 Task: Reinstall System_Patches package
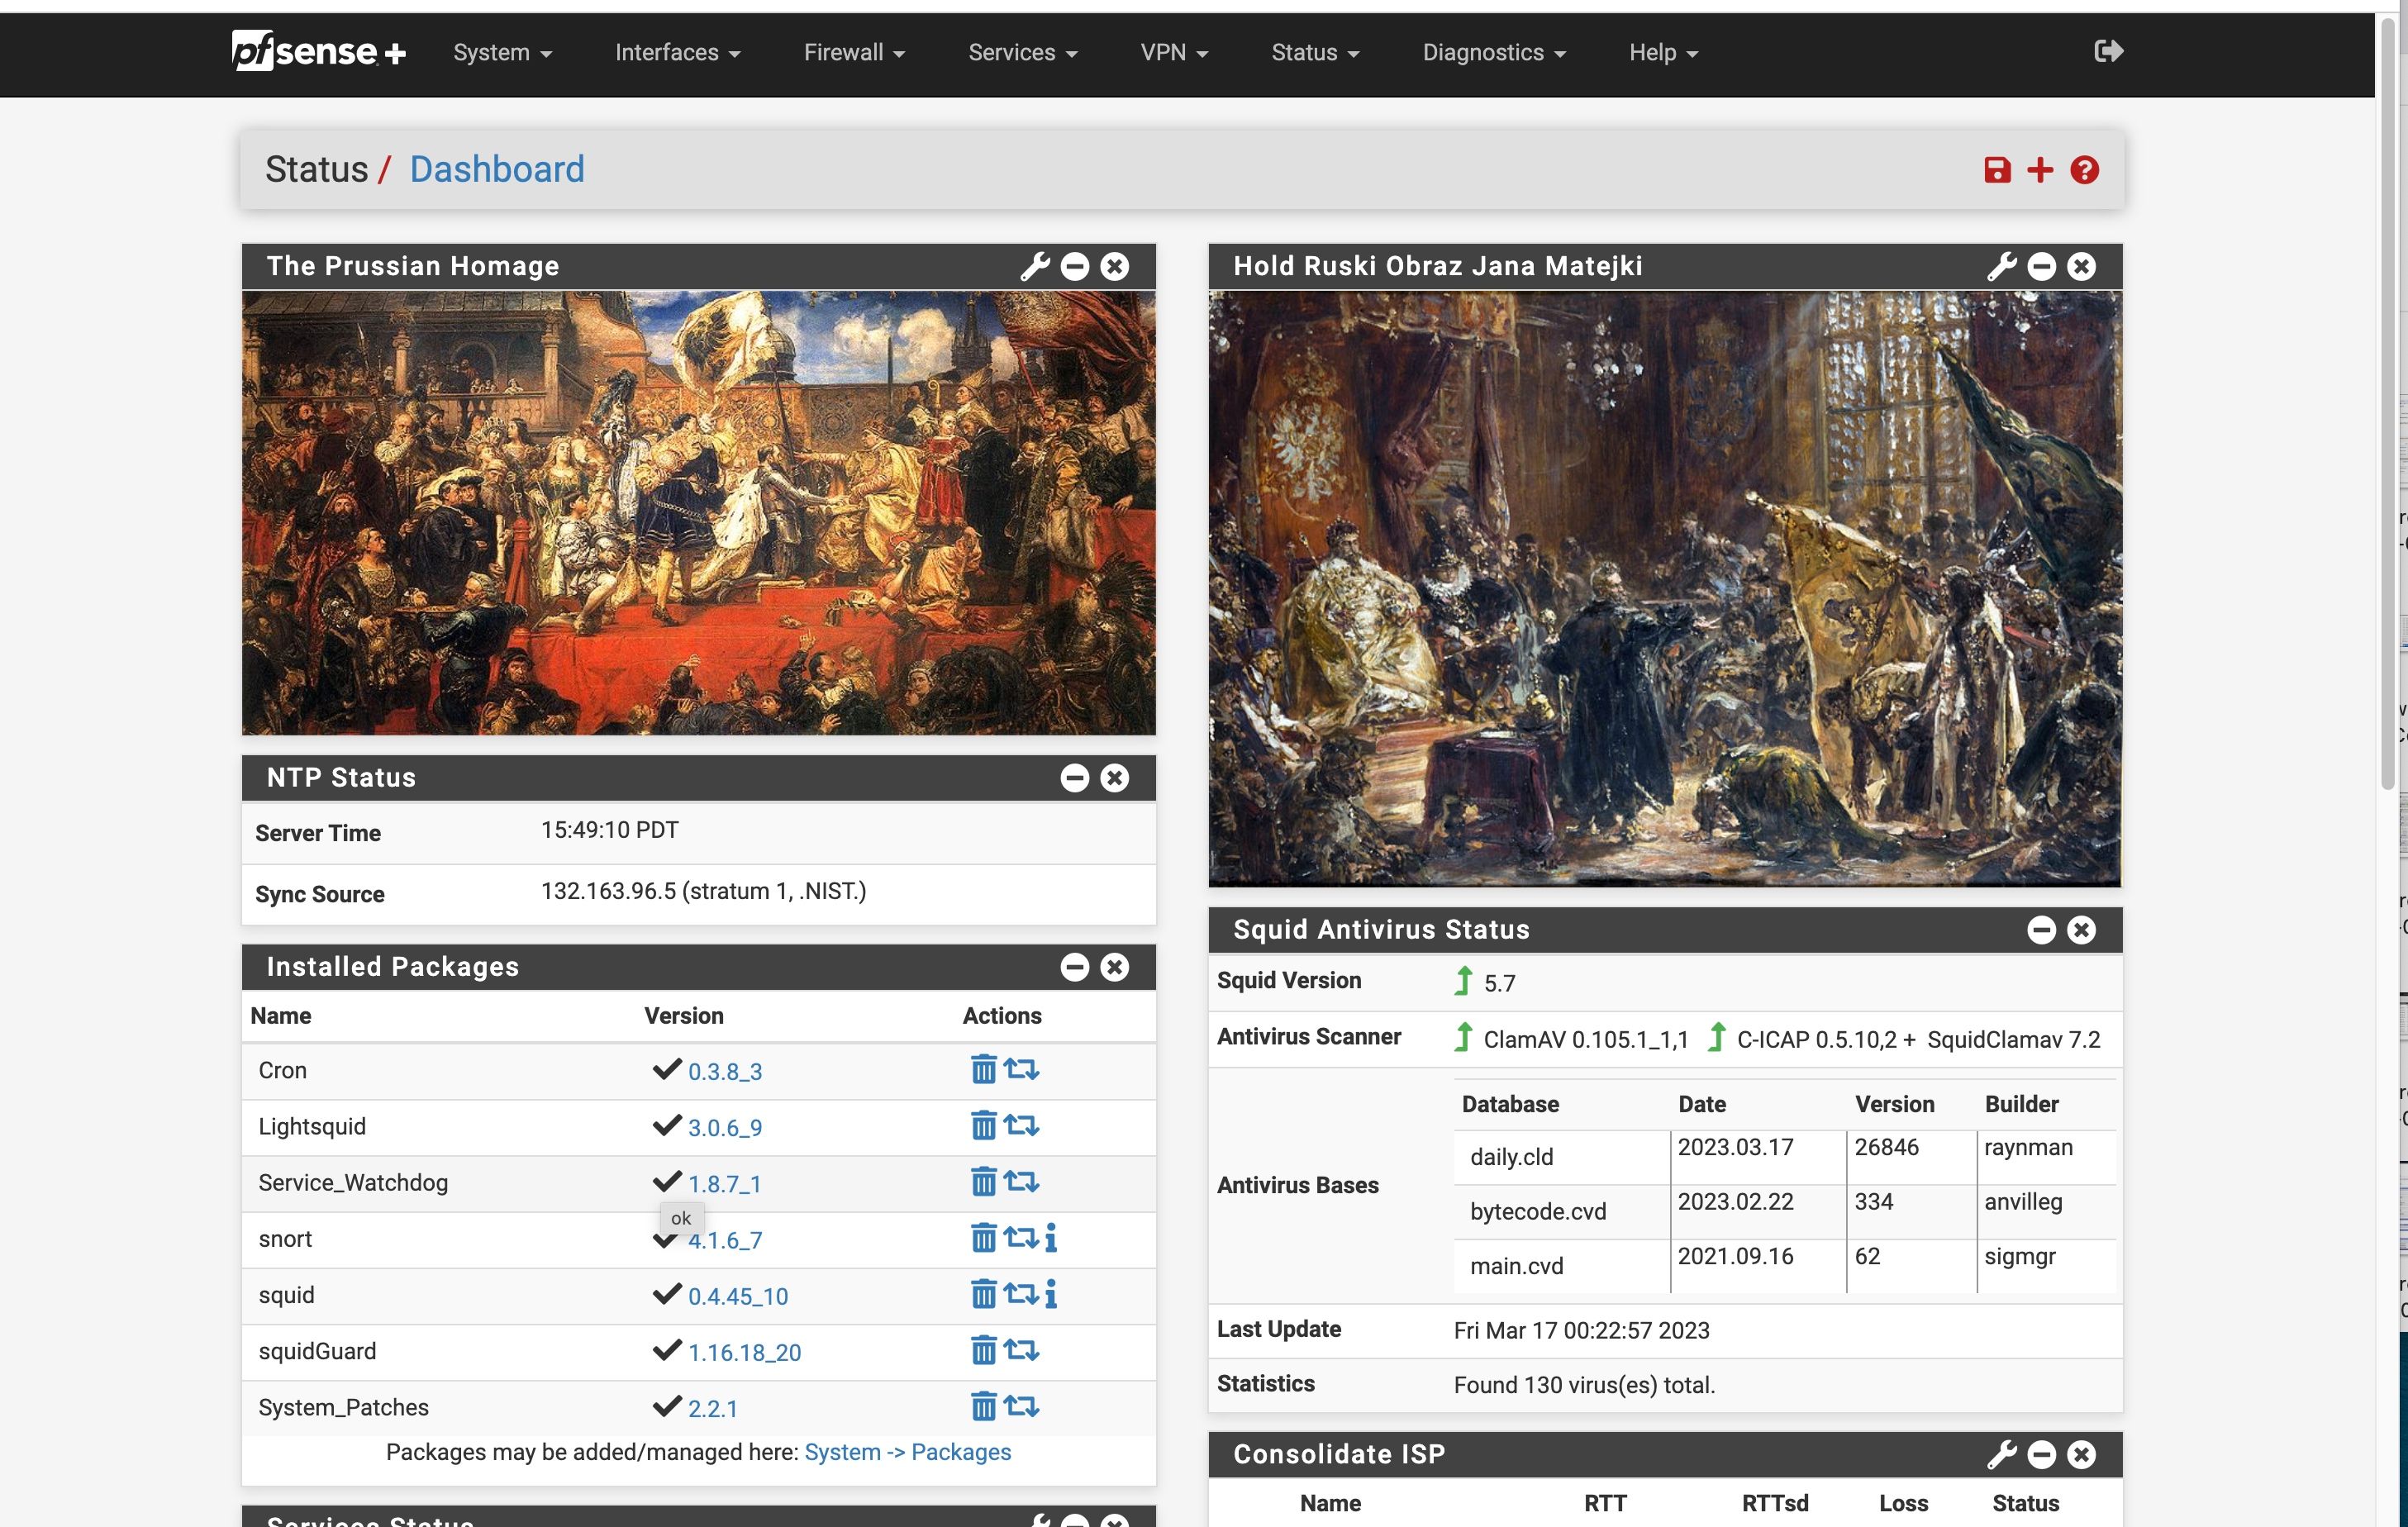[1021, 1406]
